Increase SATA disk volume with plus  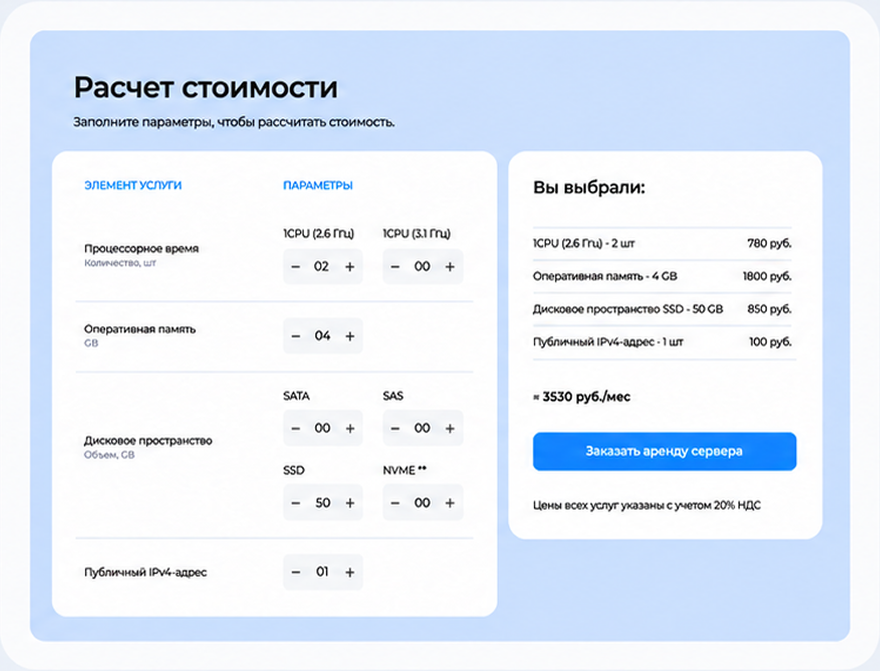click(350, 429)
